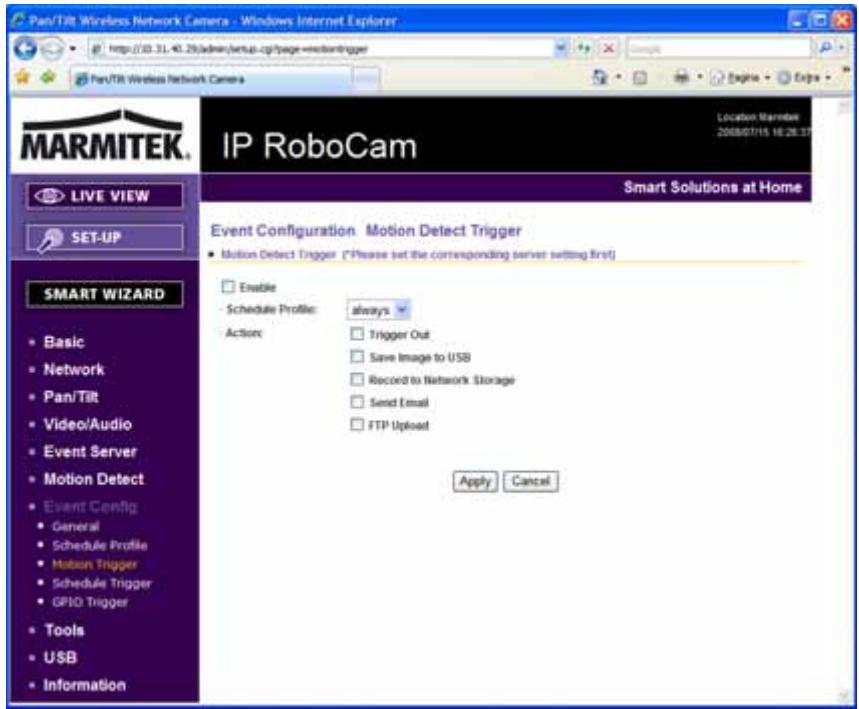Check Save Image to USB action
This screenshot has height=709, width=859.
pos(357,357)
